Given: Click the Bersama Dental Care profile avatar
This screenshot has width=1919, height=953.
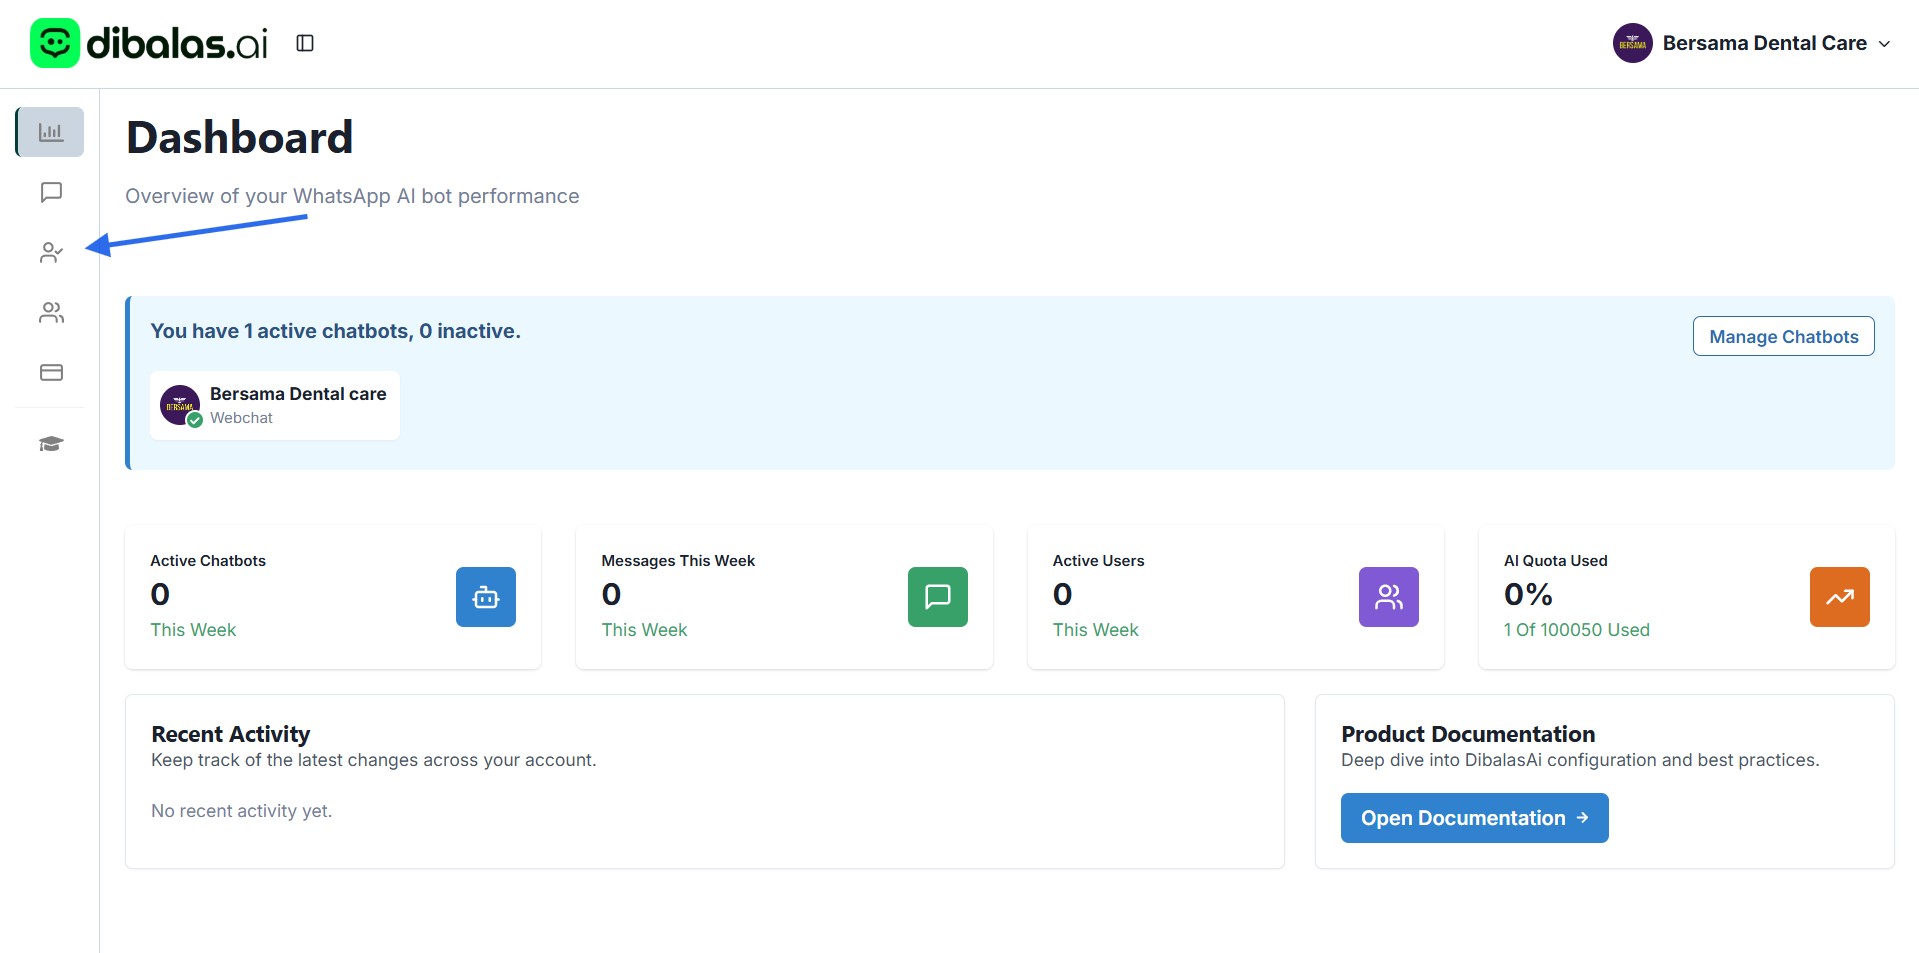Looking at the screenshot, I should [x=1632, y=43].
